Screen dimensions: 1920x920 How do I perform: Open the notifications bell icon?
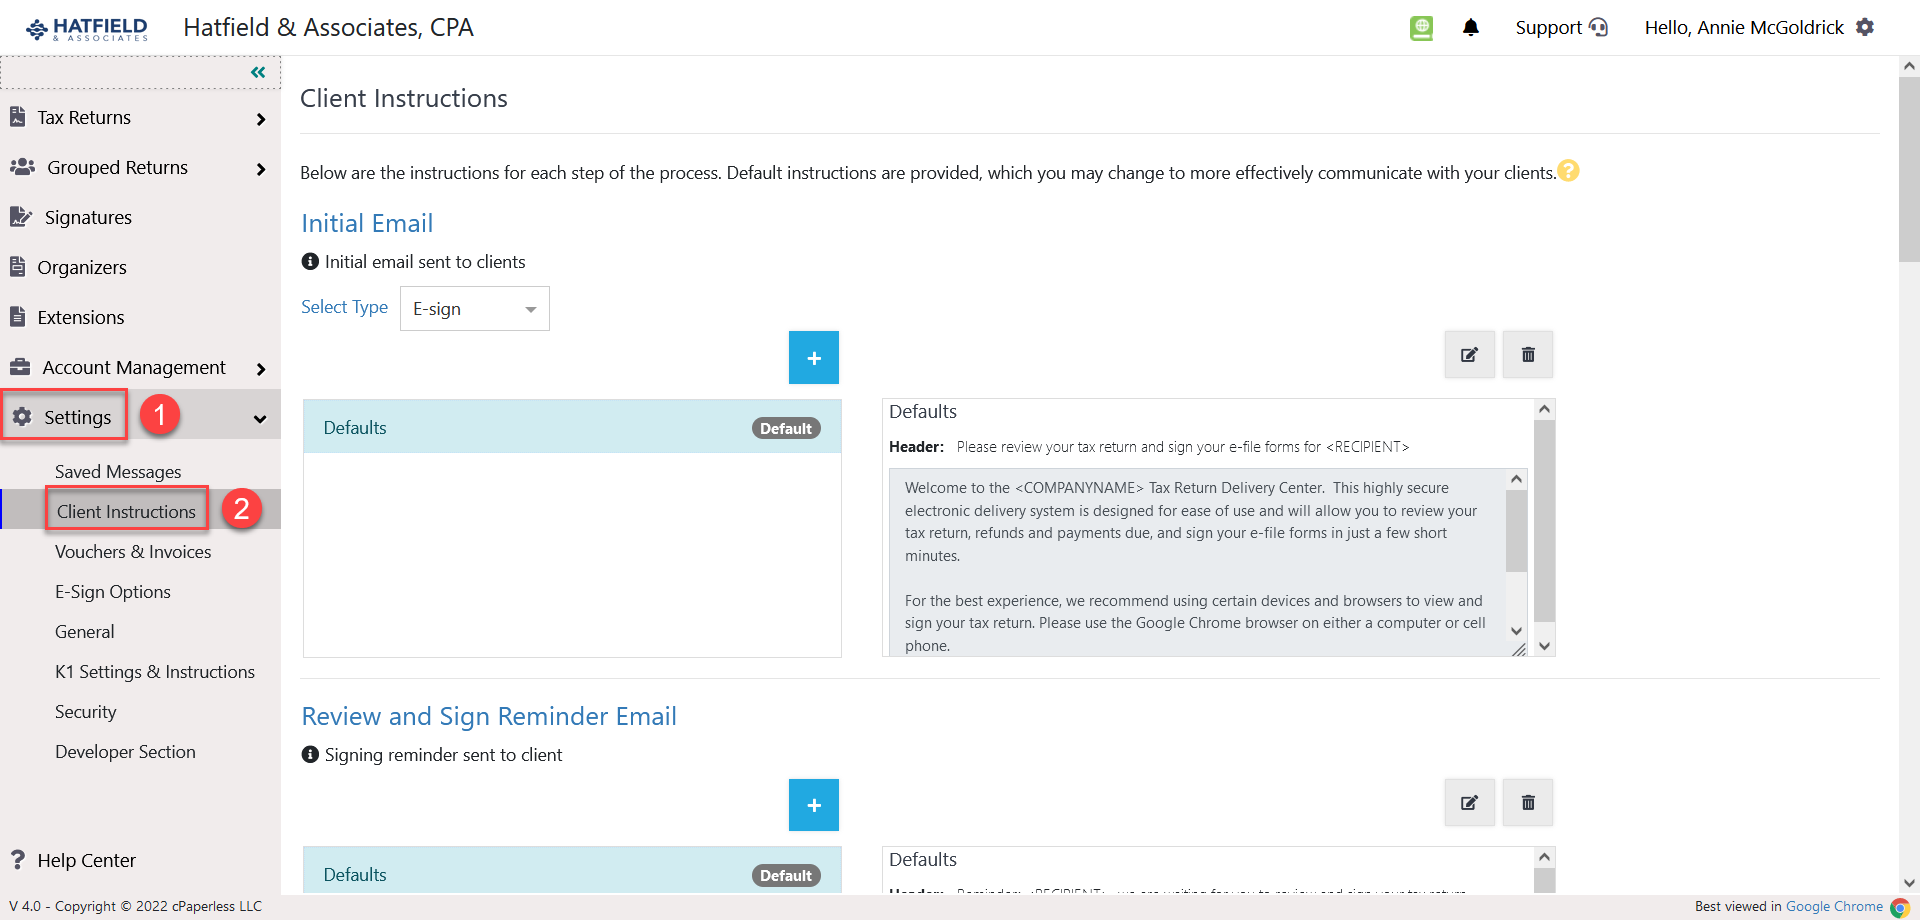click(x=1471, y=27)
